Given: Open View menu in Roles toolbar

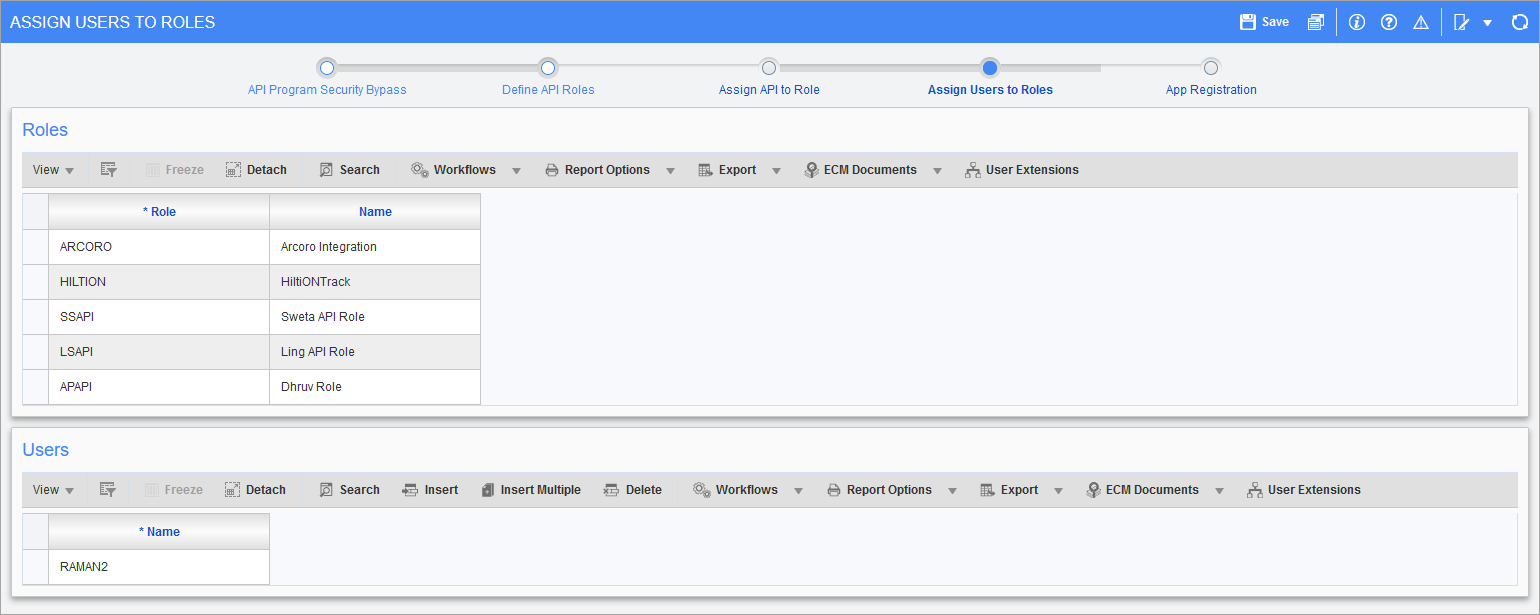Looking at the screenshot, I should pyautogui.click(x=53, y=170).
